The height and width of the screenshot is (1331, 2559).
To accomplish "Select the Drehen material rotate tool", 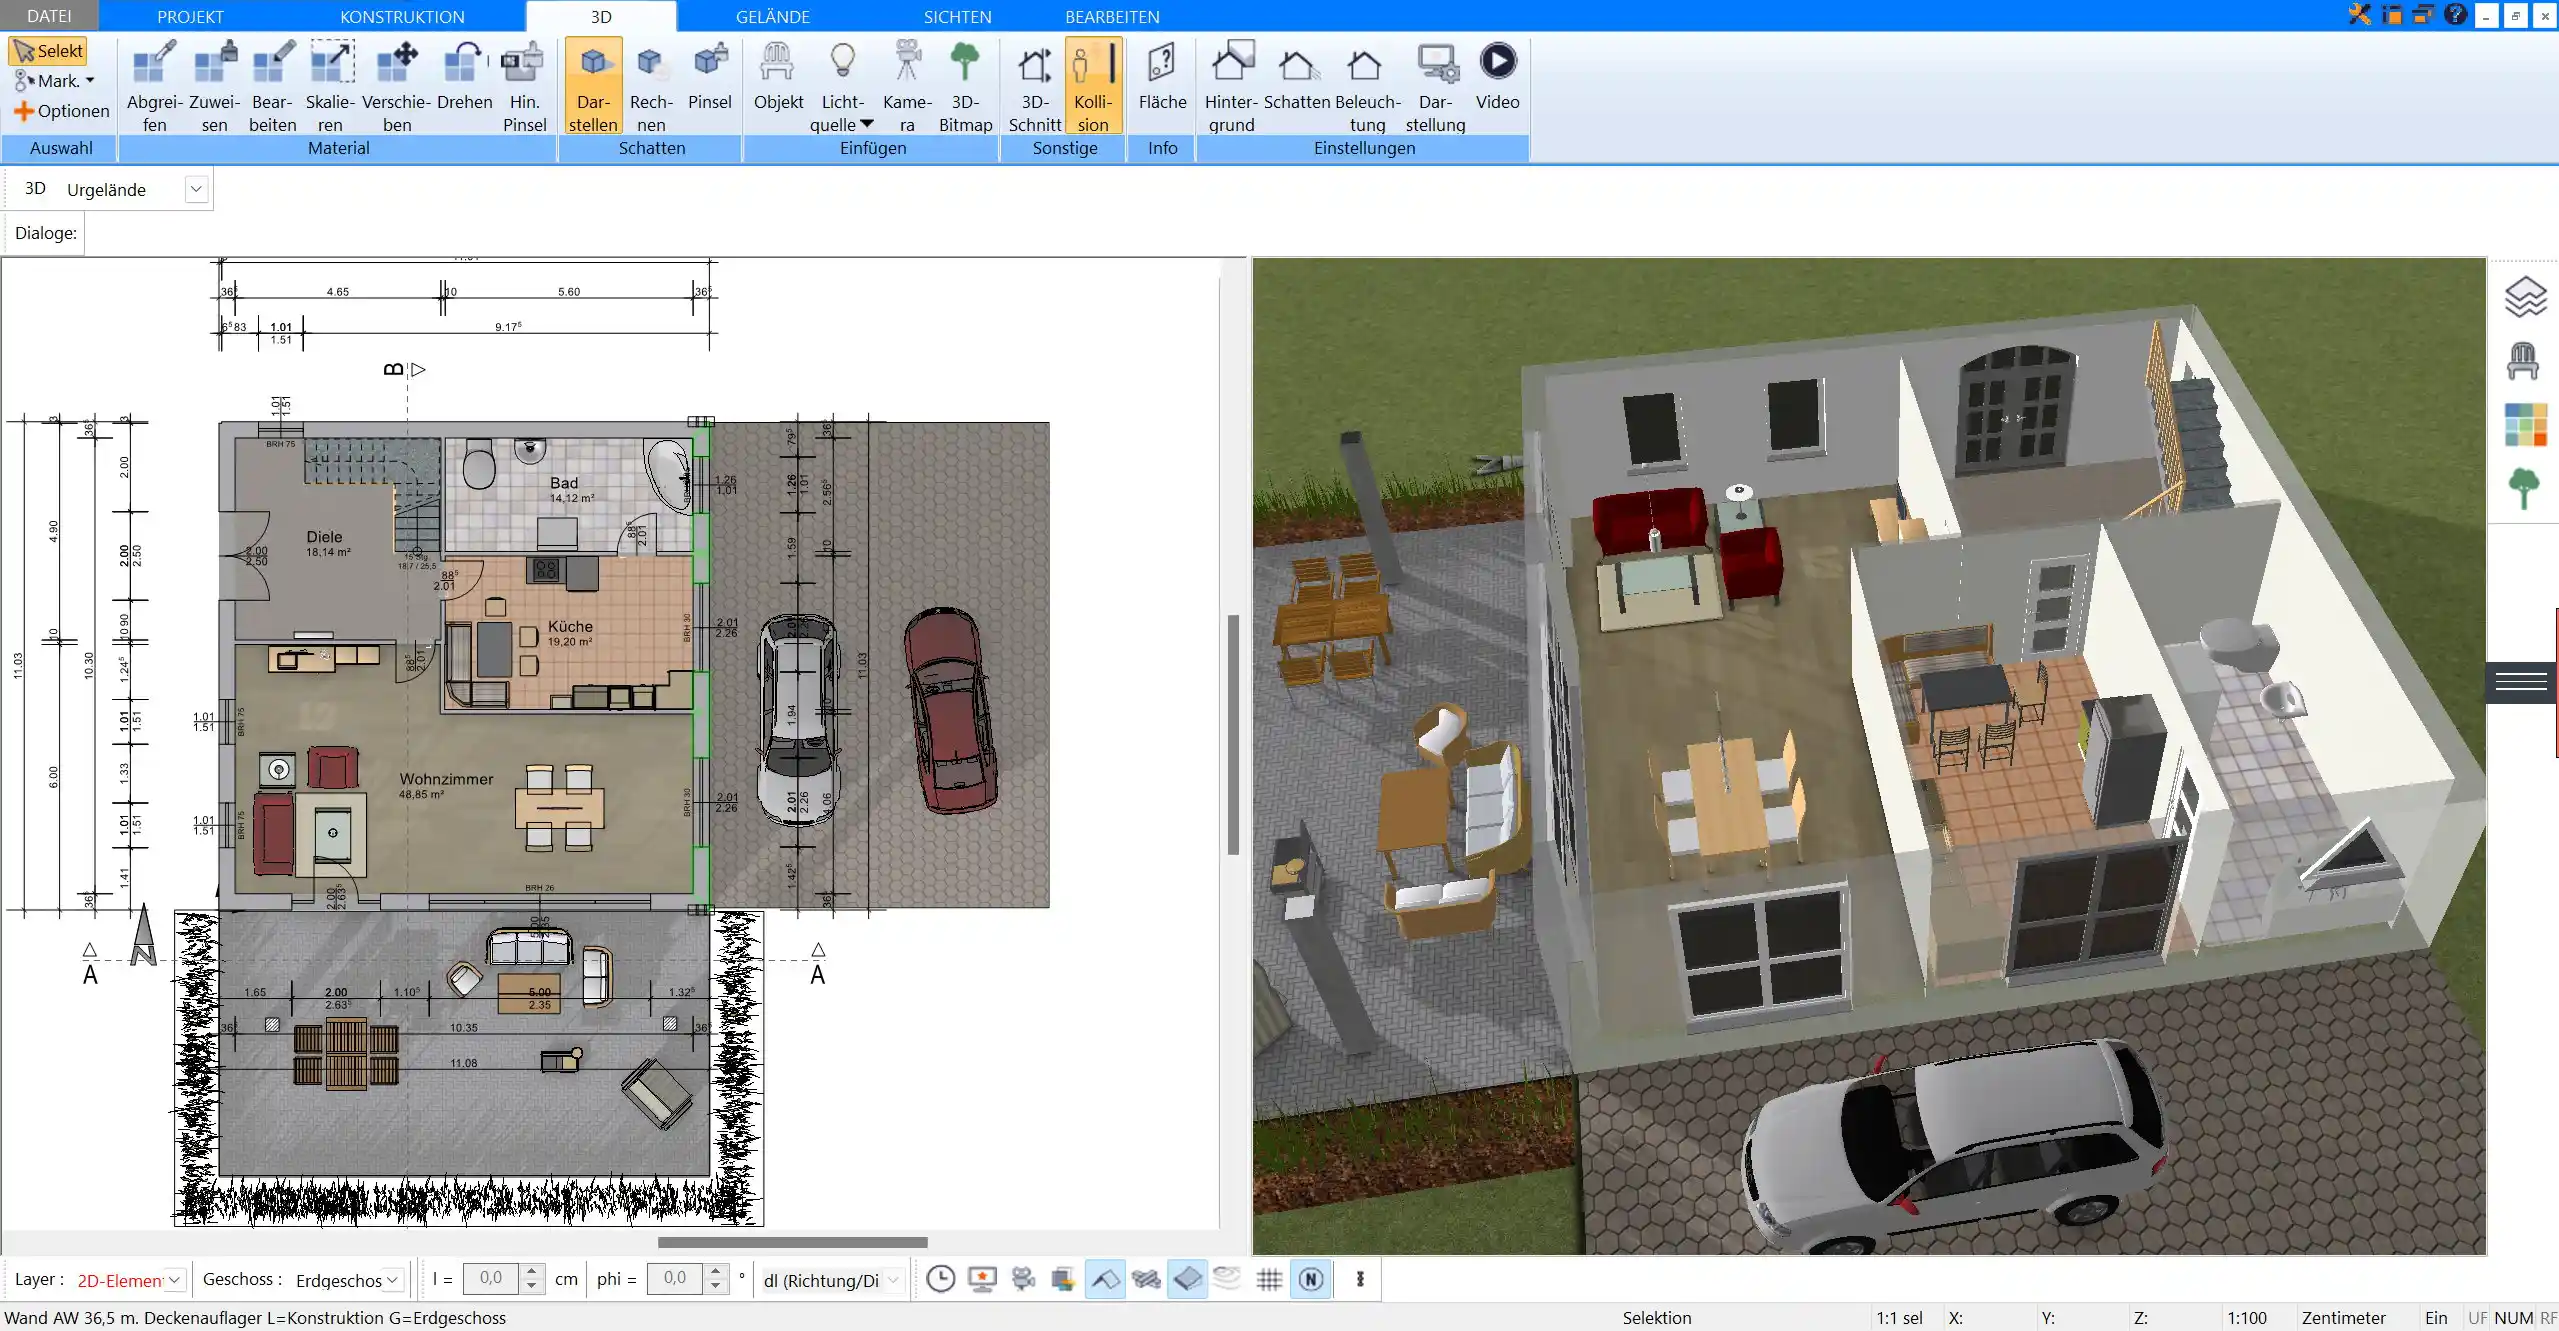I will coord(464,76).
